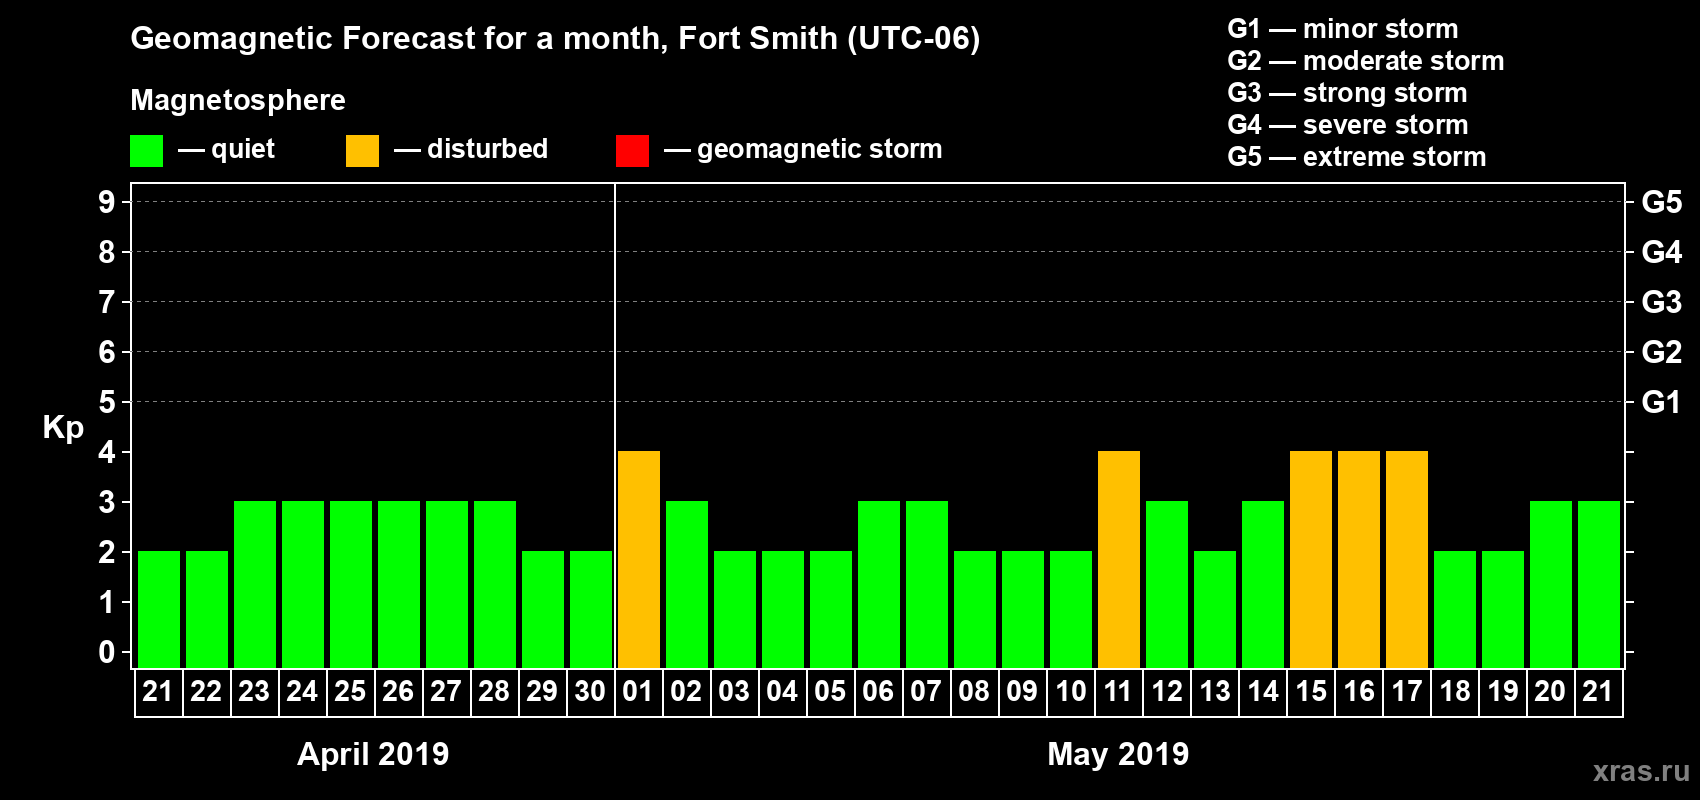Click date label 29 in April
This screenshot has width=1700, height=800.
click(x=542, y=692)
